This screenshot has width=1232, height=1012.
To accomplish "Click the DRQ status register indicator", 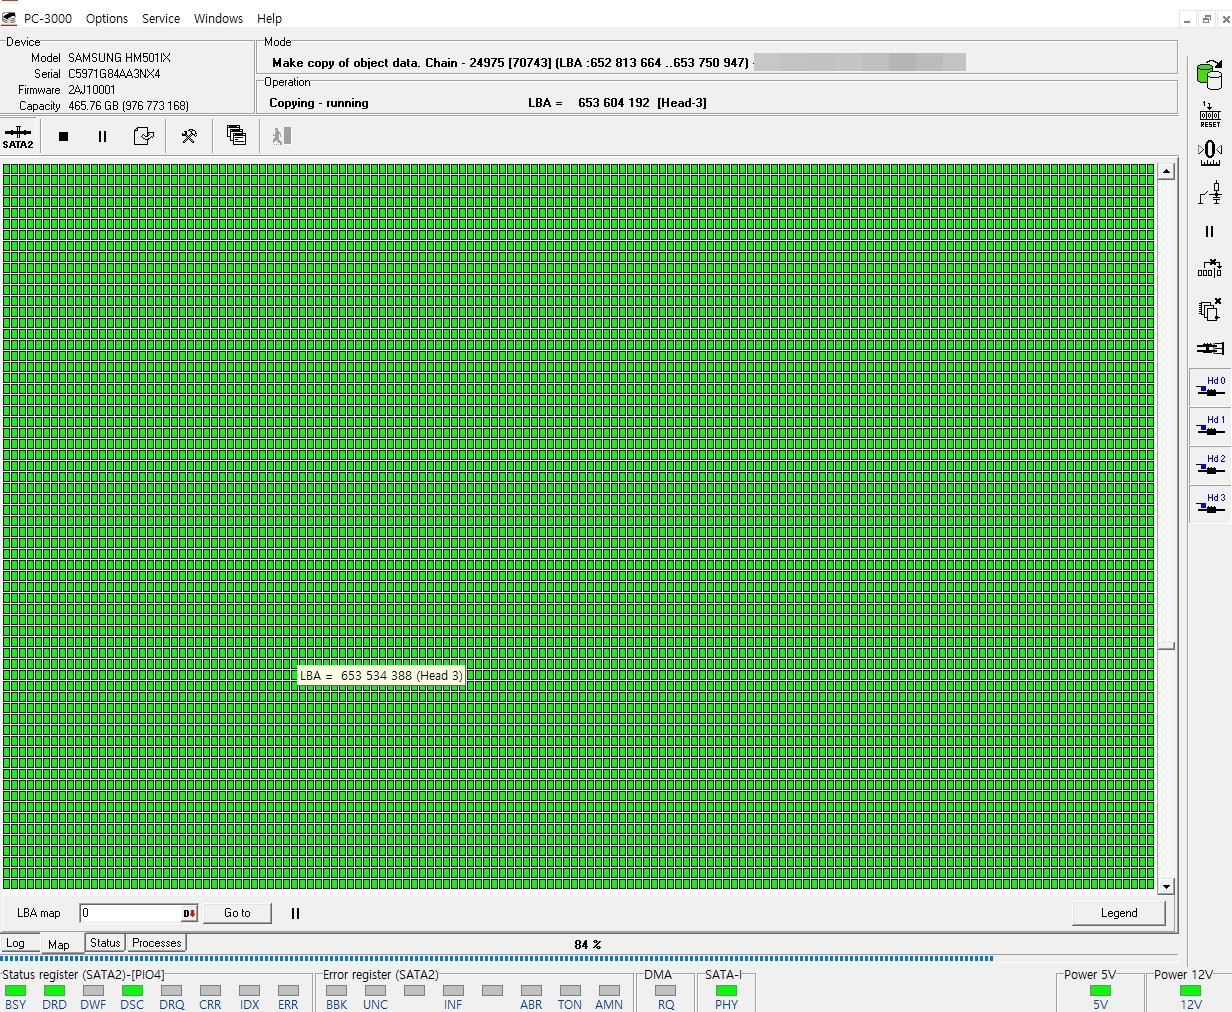I will coord(171,991).
